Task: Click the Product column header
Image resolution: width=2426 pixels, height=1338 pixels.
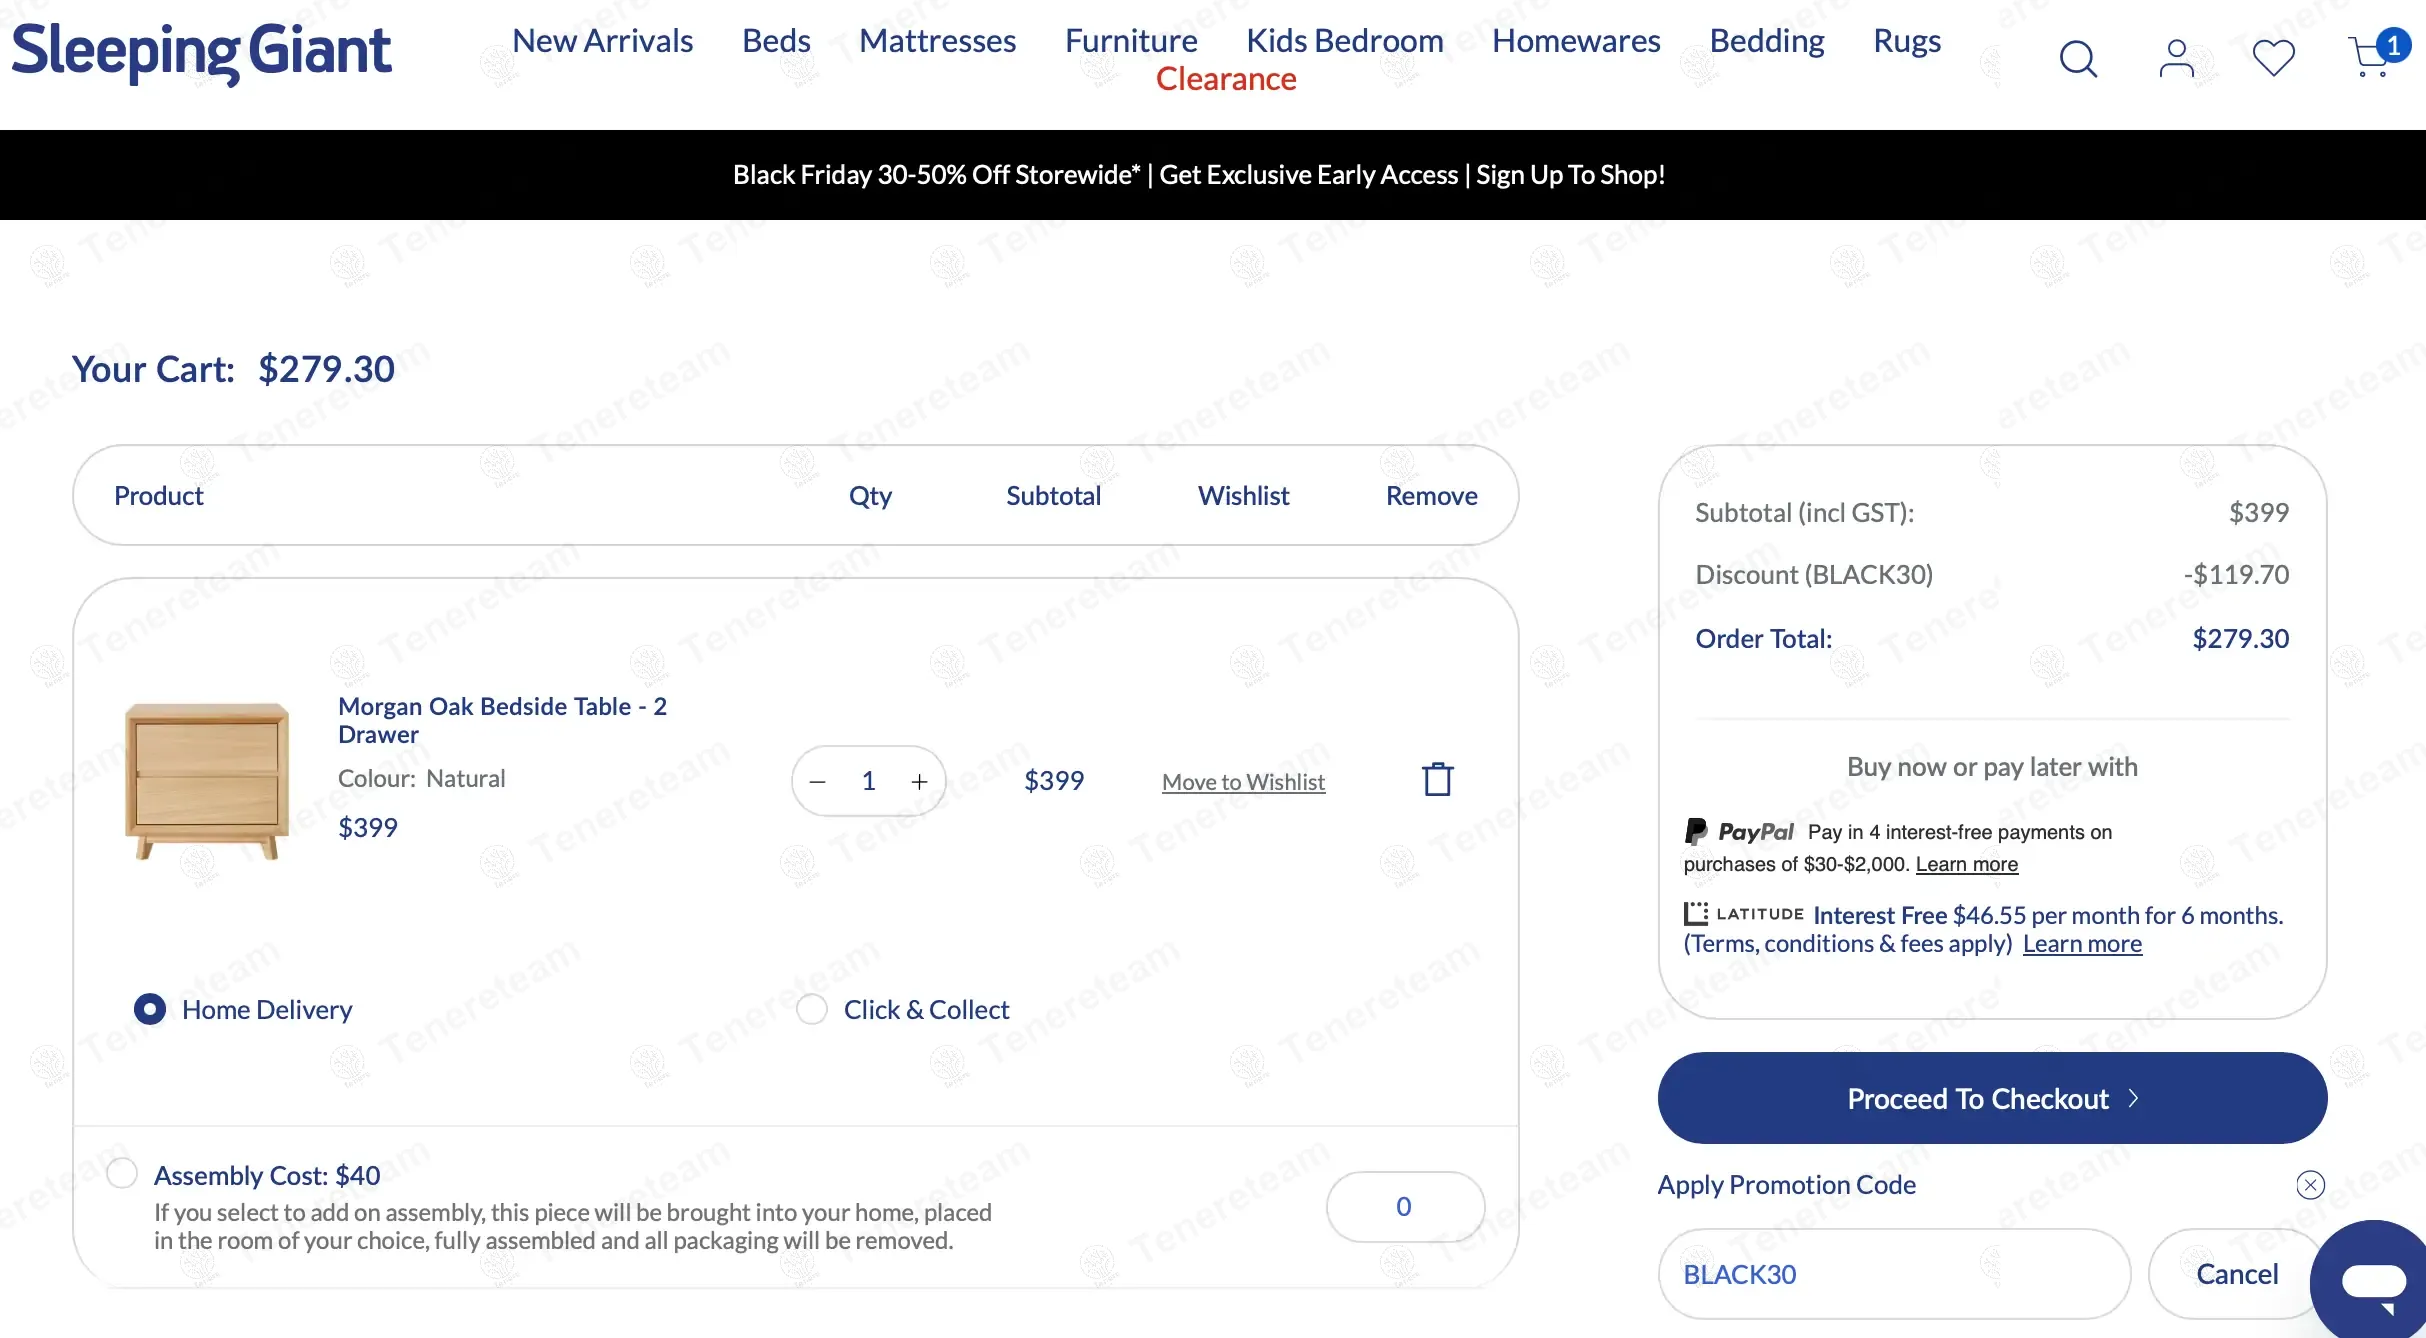Action: pos(158,495)
